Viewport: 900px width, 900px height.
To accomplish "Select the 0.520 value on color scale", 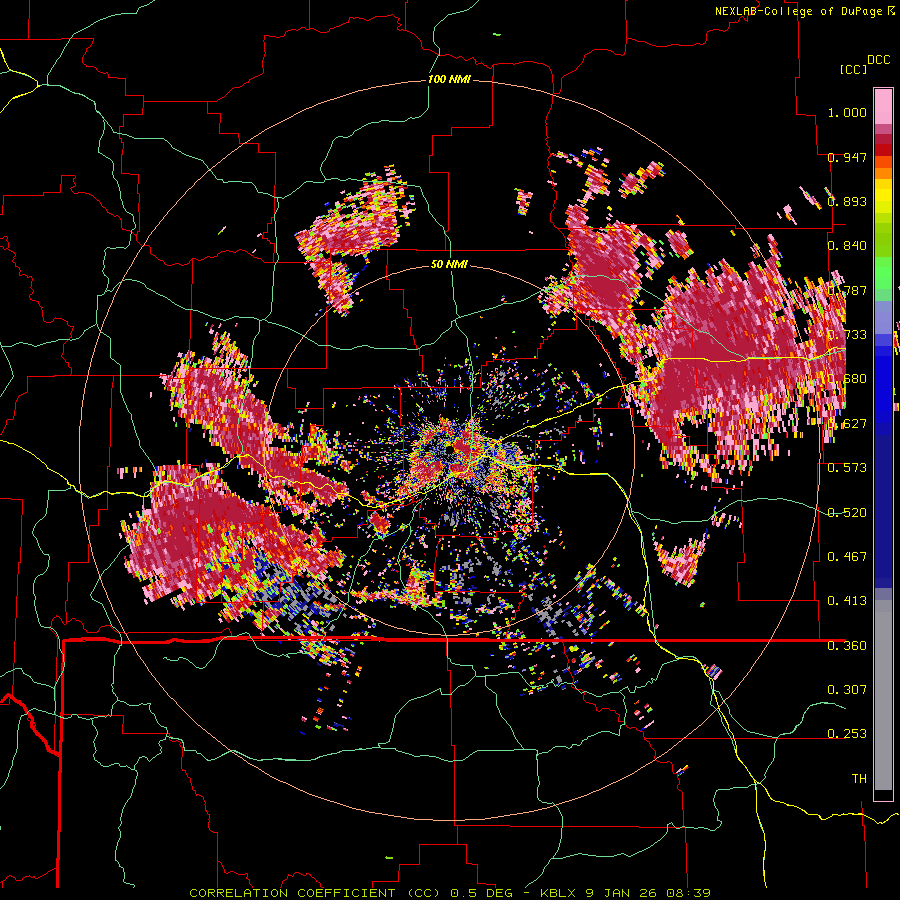I will [x=847, y=512].
